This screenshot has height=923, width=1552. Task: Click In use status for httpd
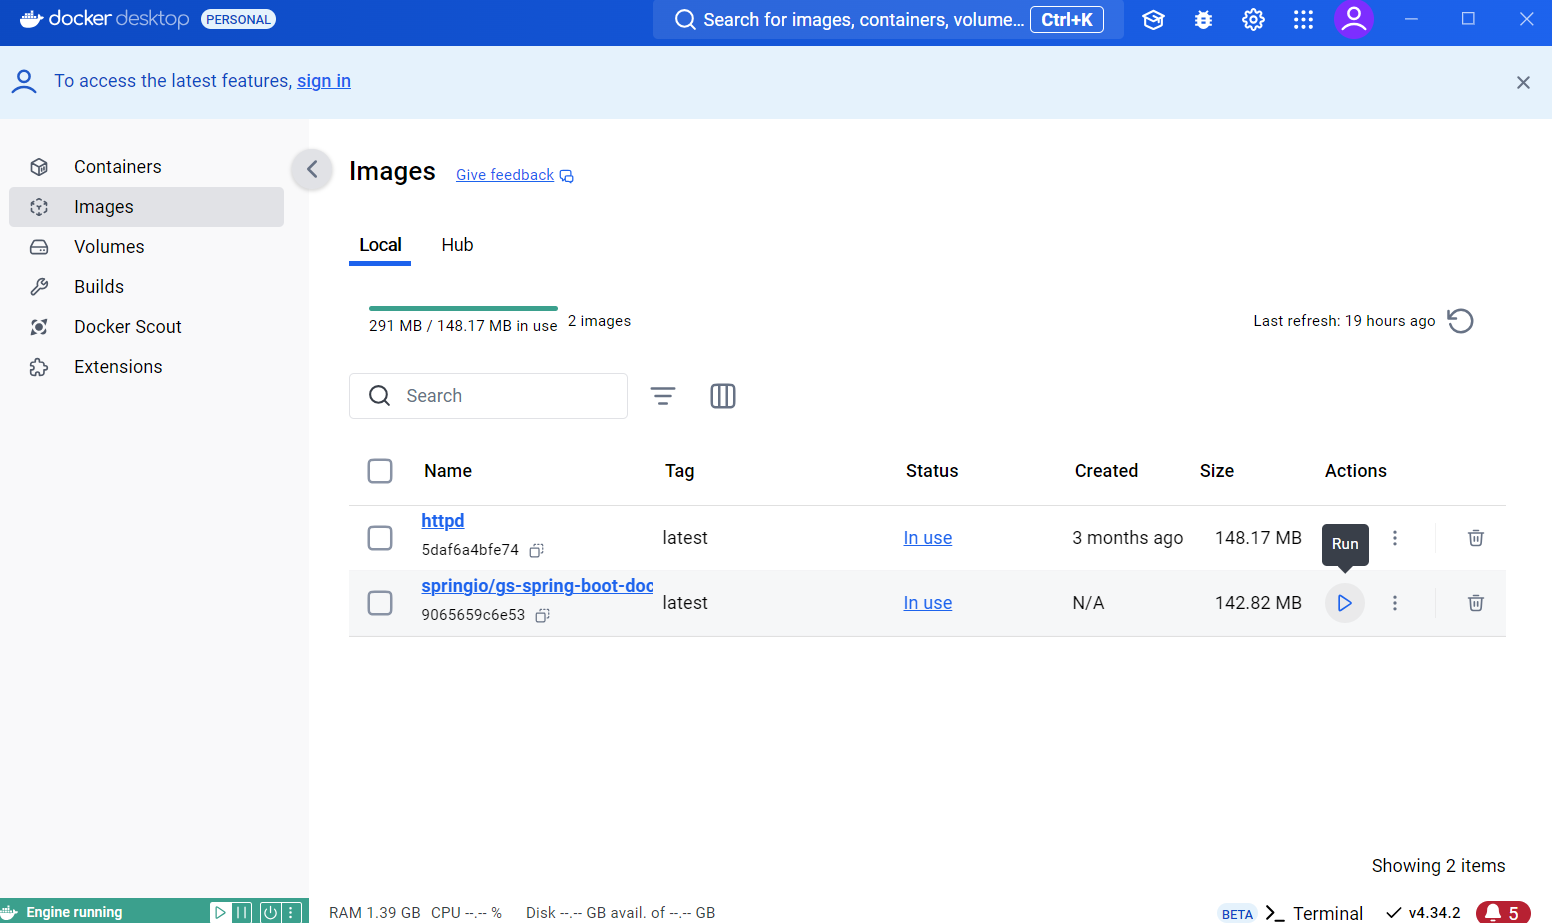coord(928,538)
